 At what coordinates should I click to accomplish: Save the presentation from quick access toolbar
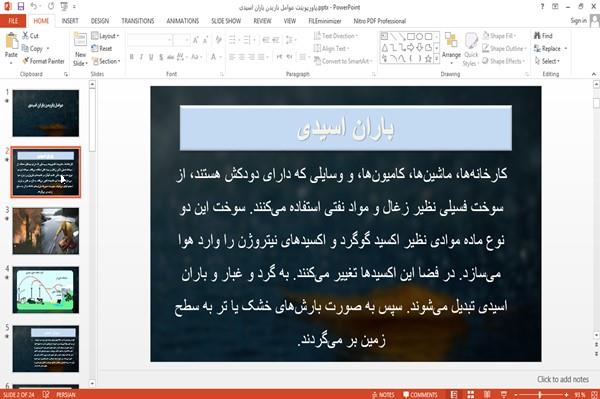point(21,7)
